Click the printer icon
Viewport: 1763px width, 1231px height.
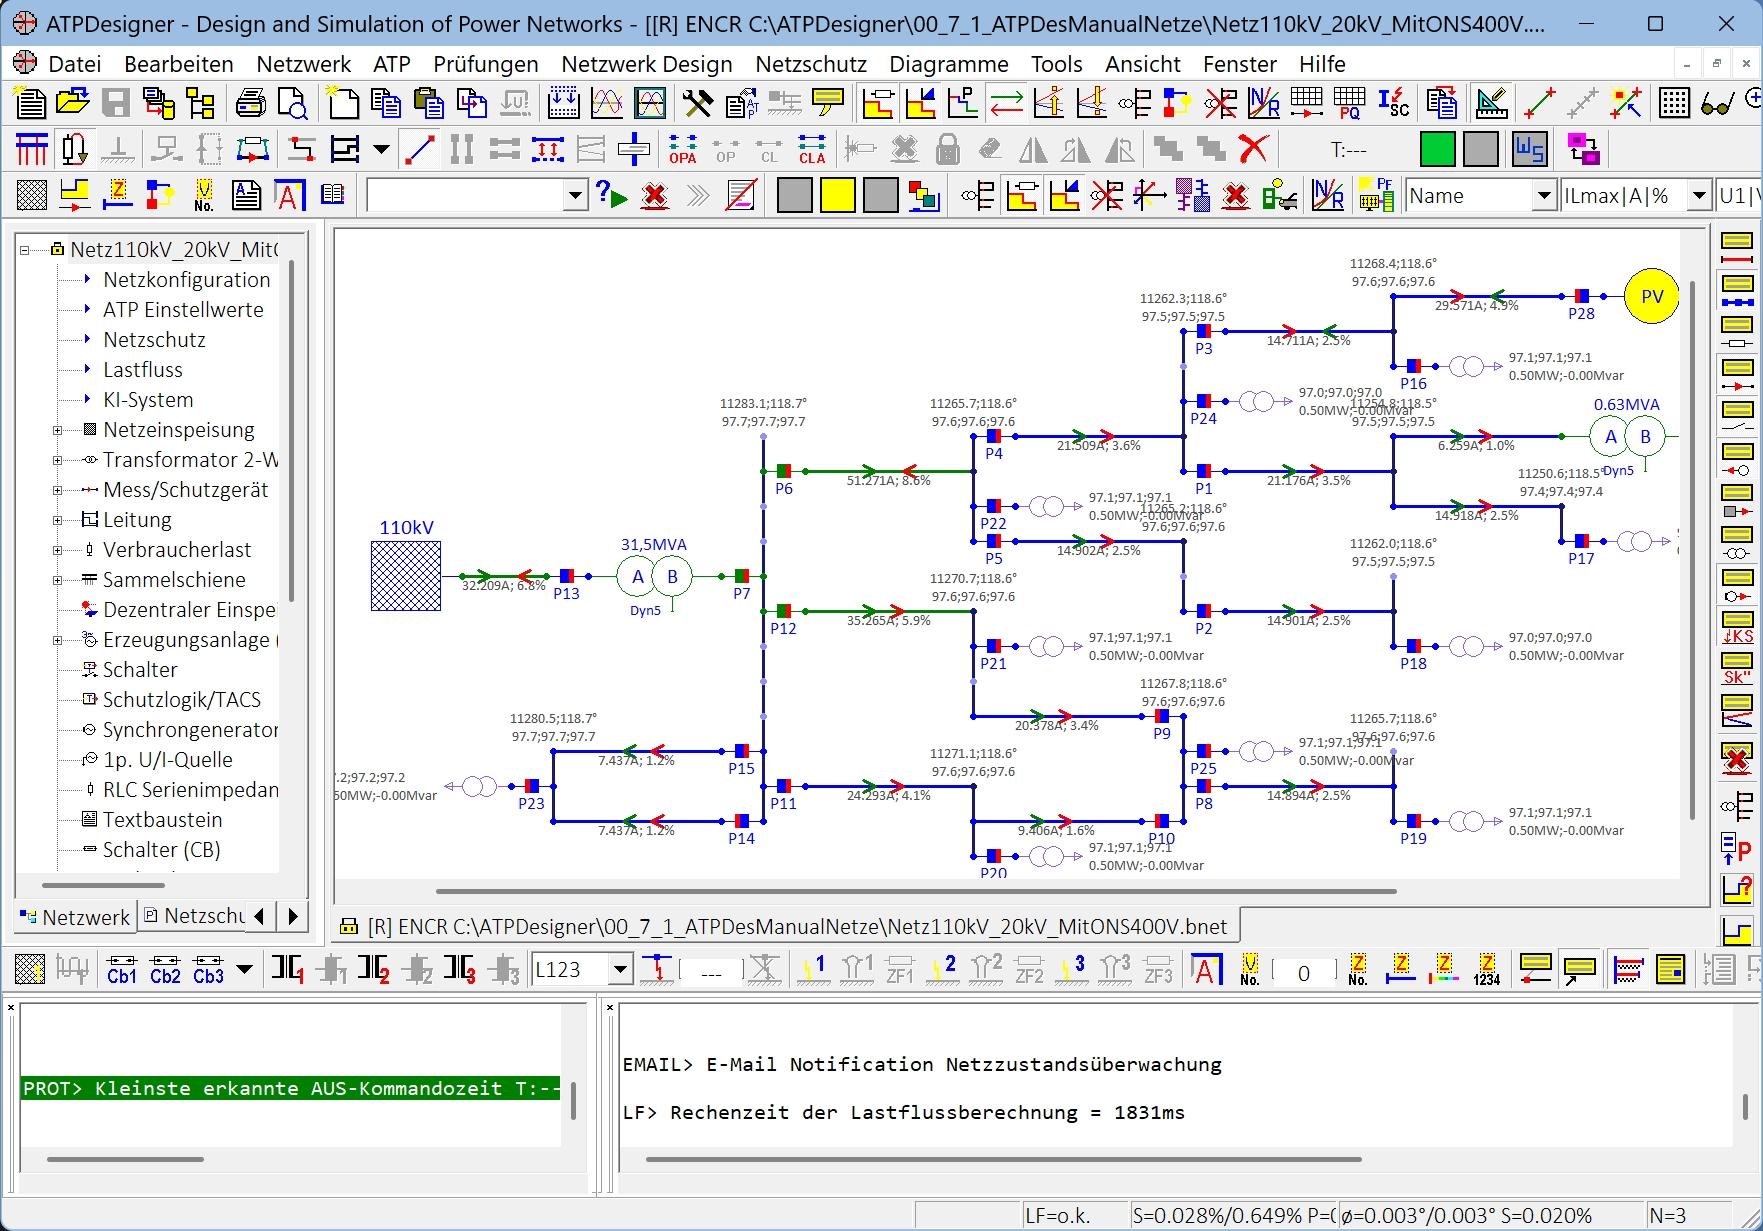point(250,103)
